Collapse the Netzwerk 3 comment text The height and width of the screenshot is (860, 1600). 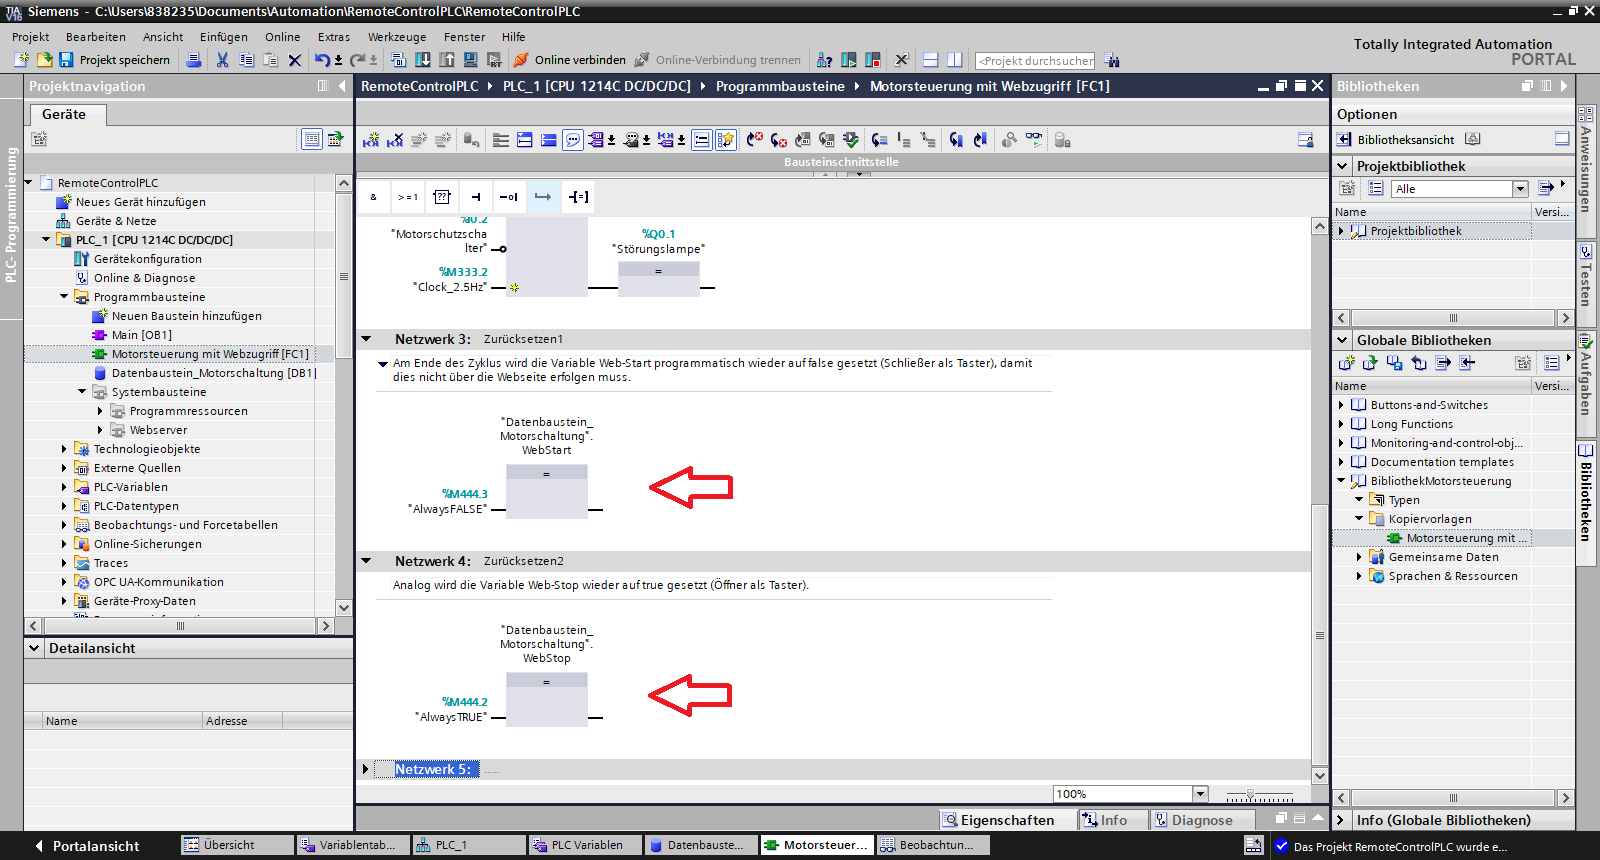point(383,364)
